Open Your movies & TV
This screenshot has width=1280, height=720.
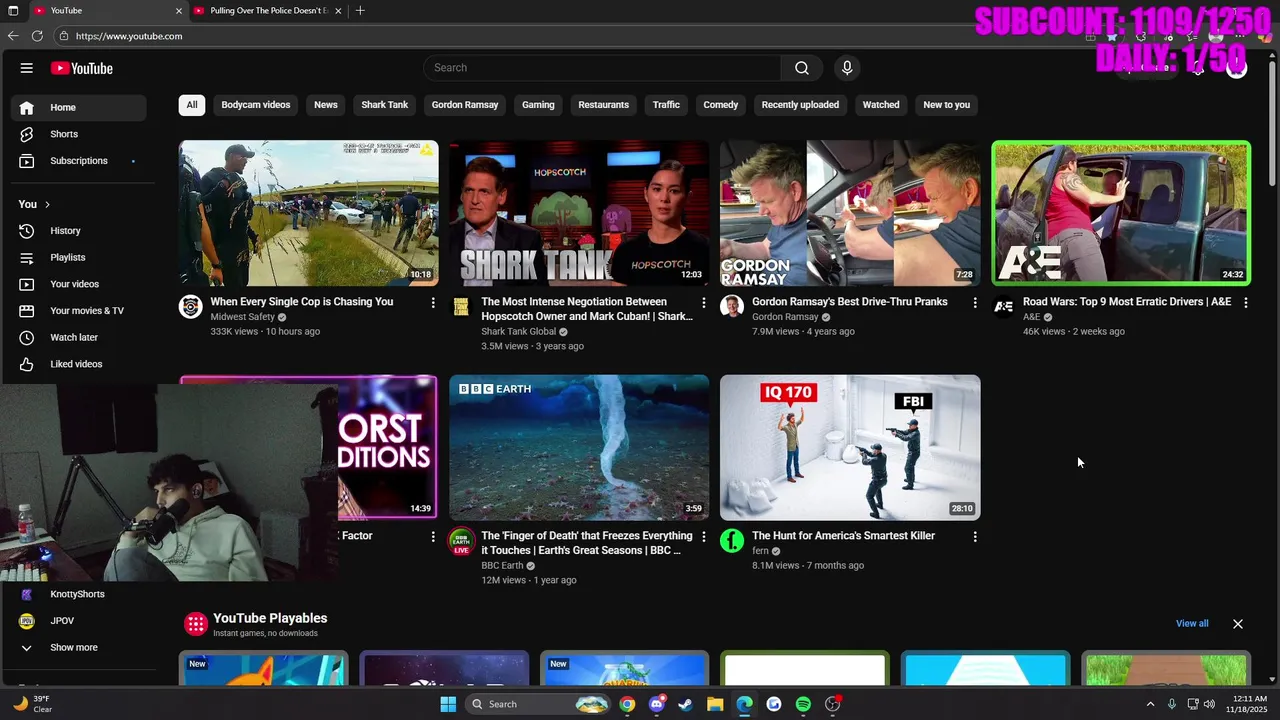(x=79, y=311)
